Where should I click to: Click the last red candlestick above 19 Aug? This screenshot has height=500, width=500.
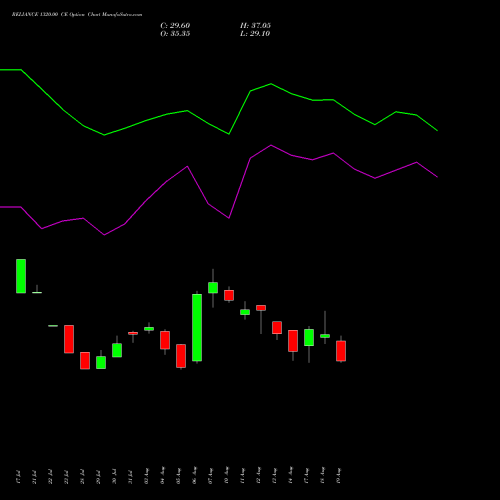pos(341,351)
